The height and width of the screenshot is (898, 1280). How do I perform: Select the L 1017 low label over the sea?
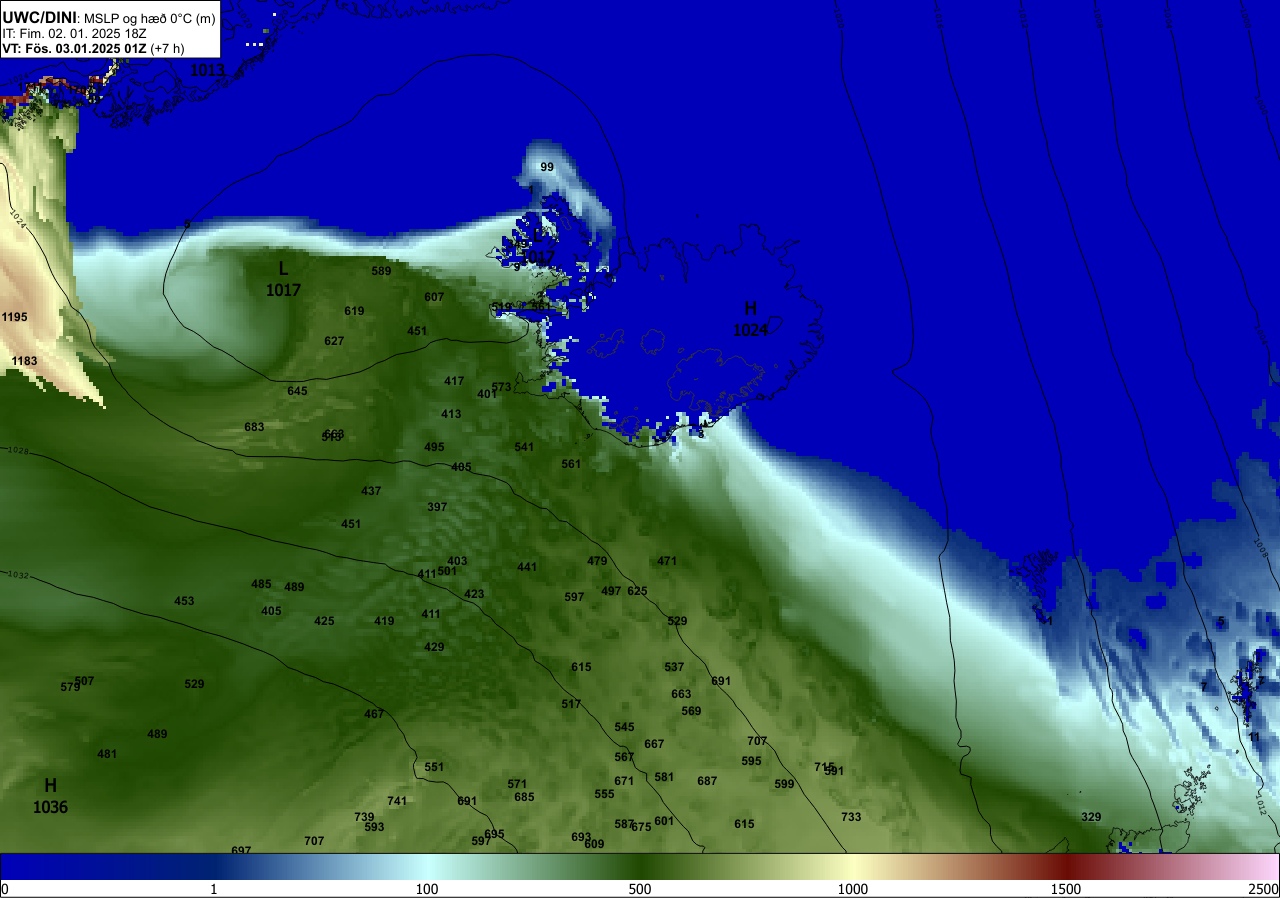[283, 279]
